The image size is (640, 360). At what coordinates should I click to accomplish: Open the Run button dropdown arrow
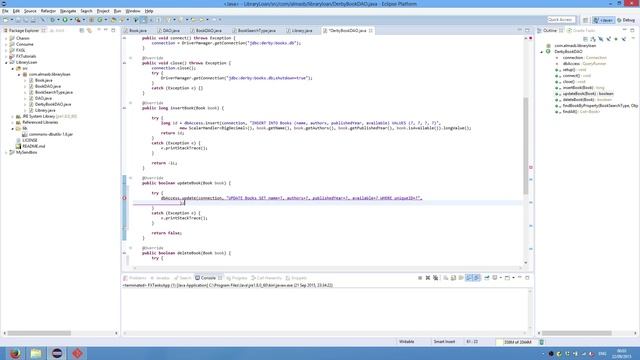click(70, 20)
